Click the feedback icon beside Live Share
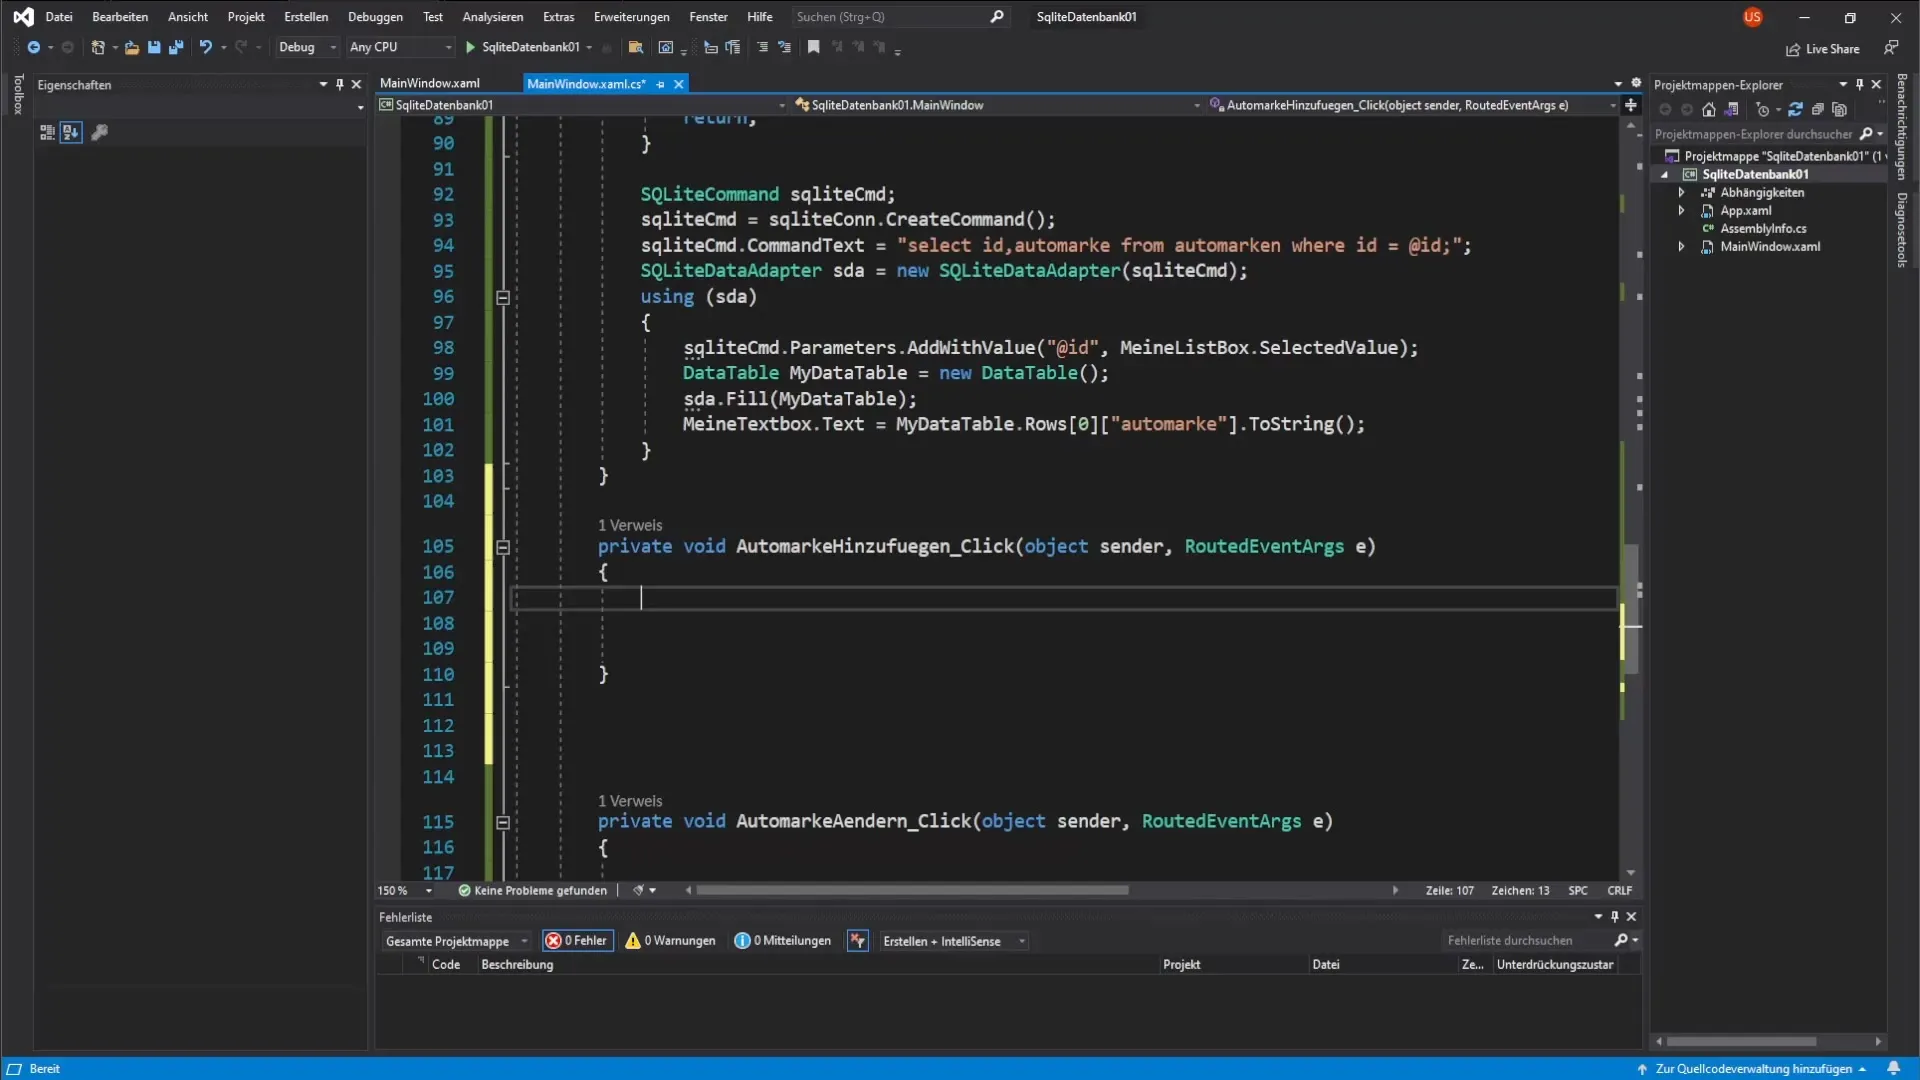Screen dimensions: 1920x1080 coord(1890,48)
